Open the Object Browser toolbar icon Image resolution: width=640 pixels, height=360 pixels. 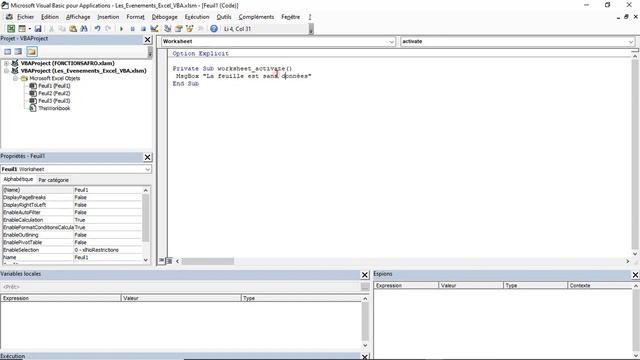point(189,29)
